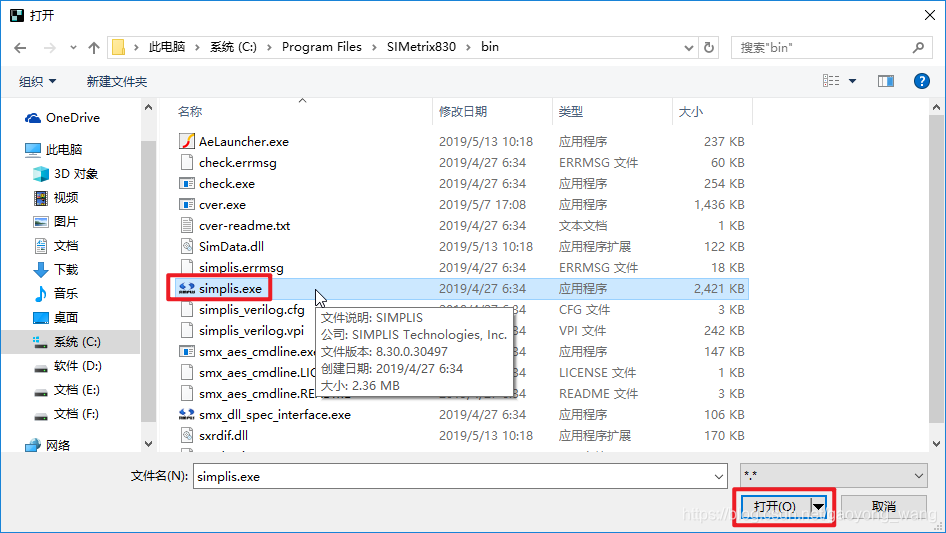Screen dimensions: 946x533
Task: Select simplis_verilog.vpi file
Action: coord(251,331)
